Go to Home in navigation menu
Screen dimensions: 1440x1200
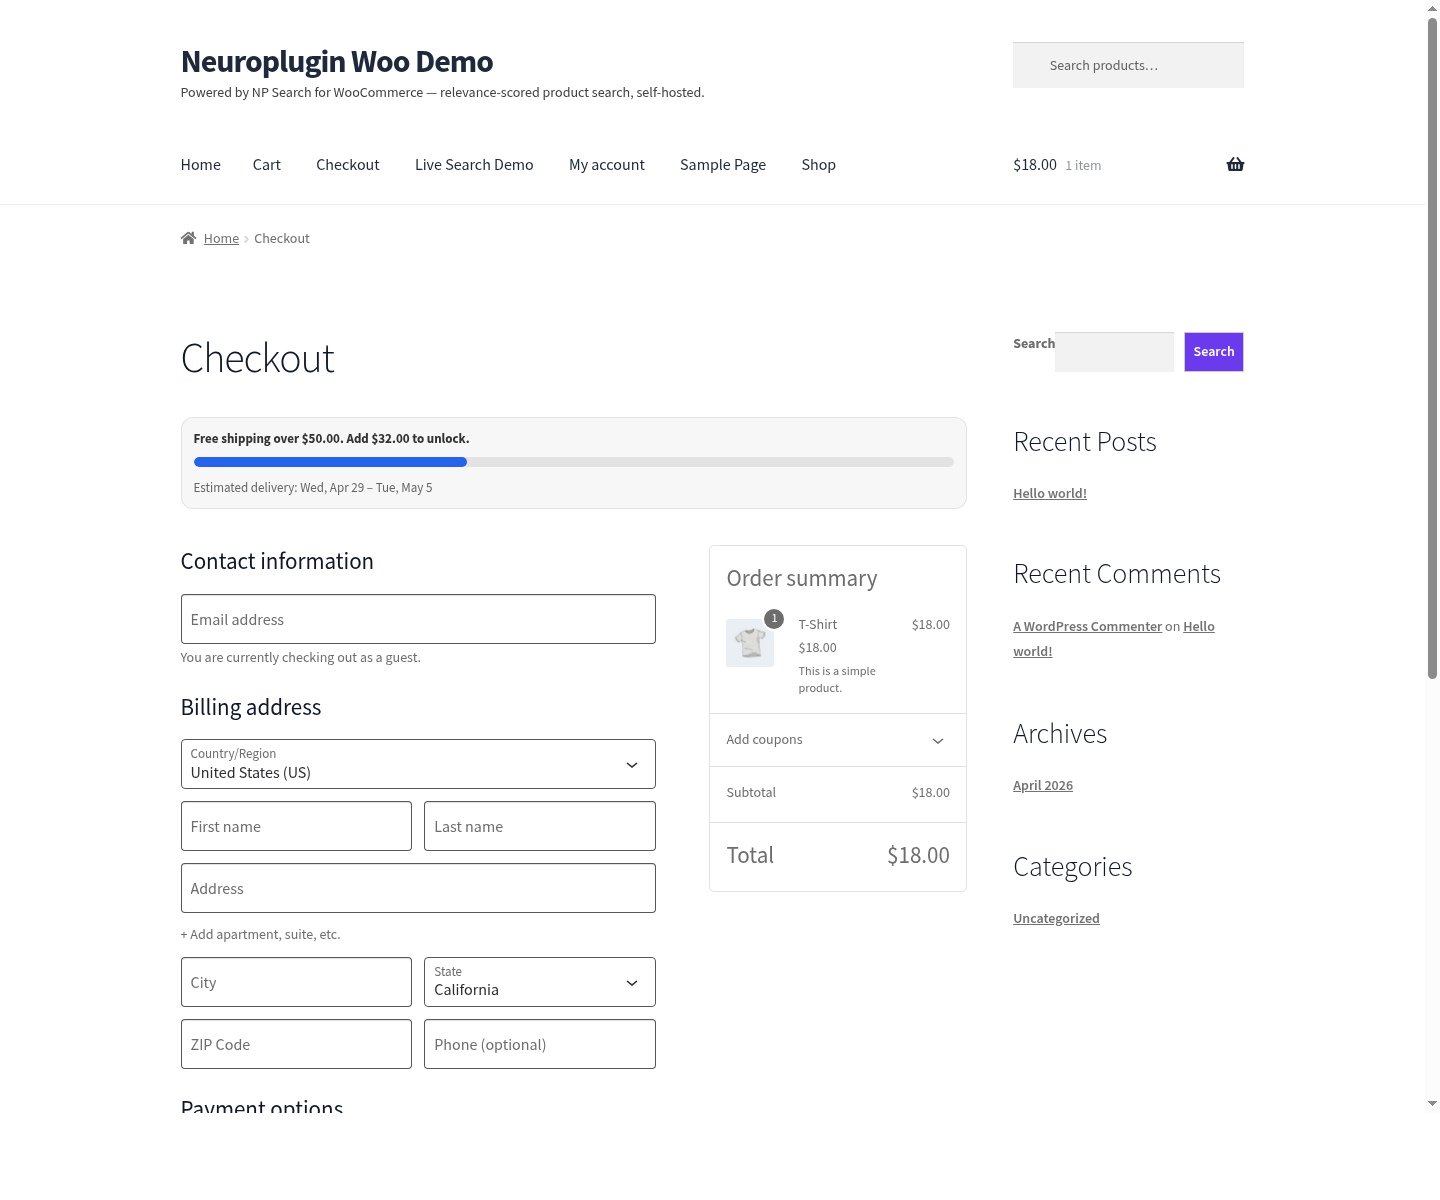click(x=201, y=165)
